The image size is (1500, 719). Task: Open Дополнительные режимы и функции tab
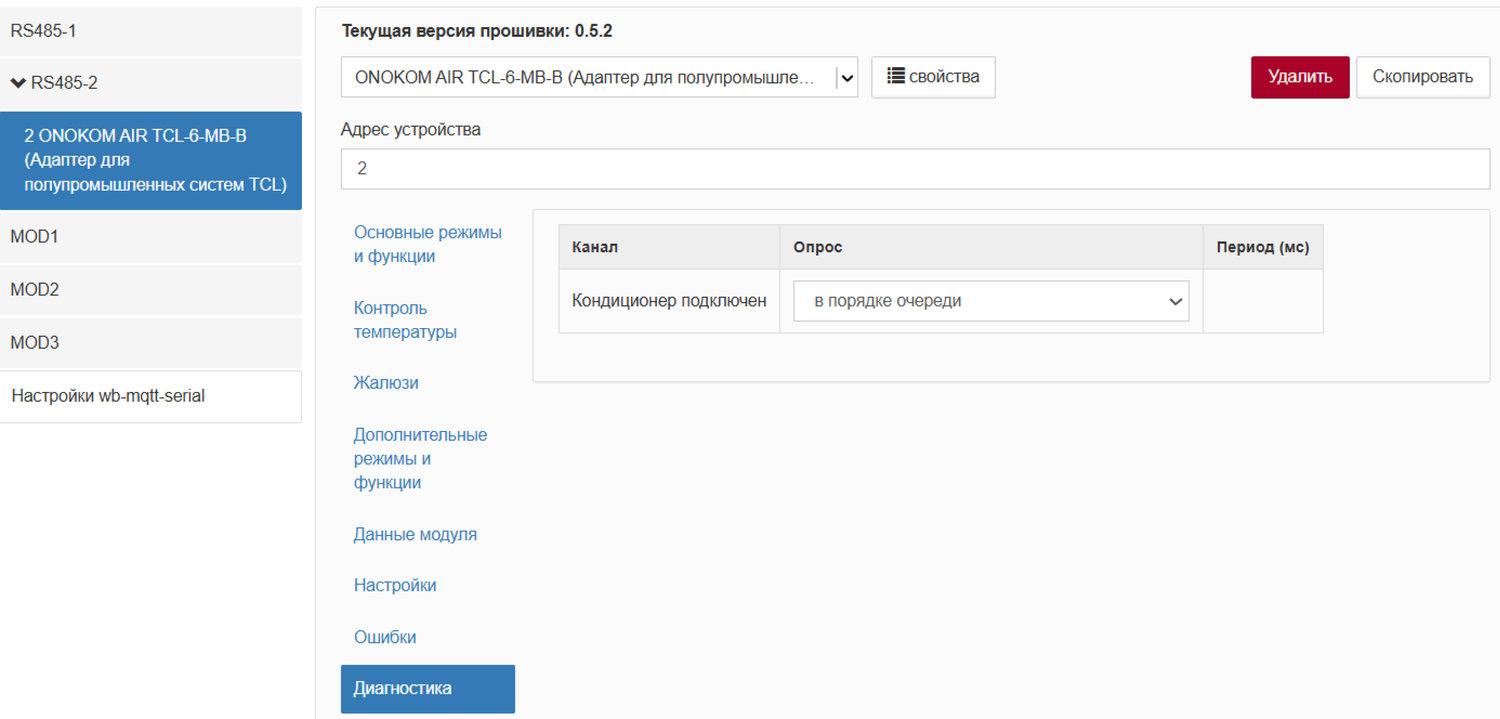(x=420, y=459)
